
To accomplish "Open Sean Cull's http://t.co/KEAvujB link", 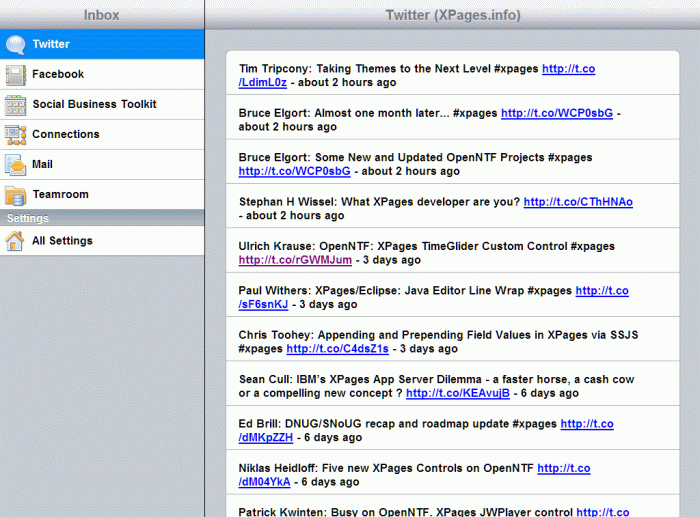I will tap(458, 393).
